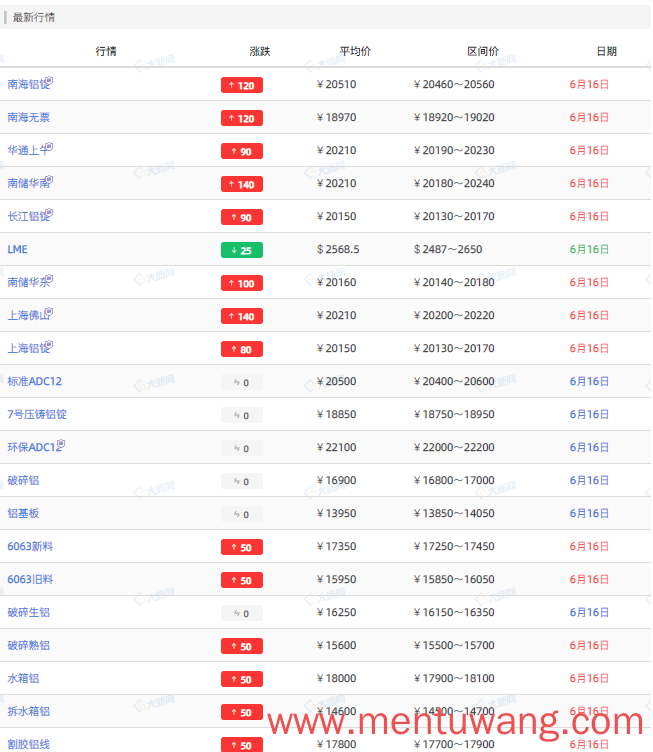Click the price range $2487~2650
Image resolution: width=653 pixels, height=752 pixels.
(448, 249)
